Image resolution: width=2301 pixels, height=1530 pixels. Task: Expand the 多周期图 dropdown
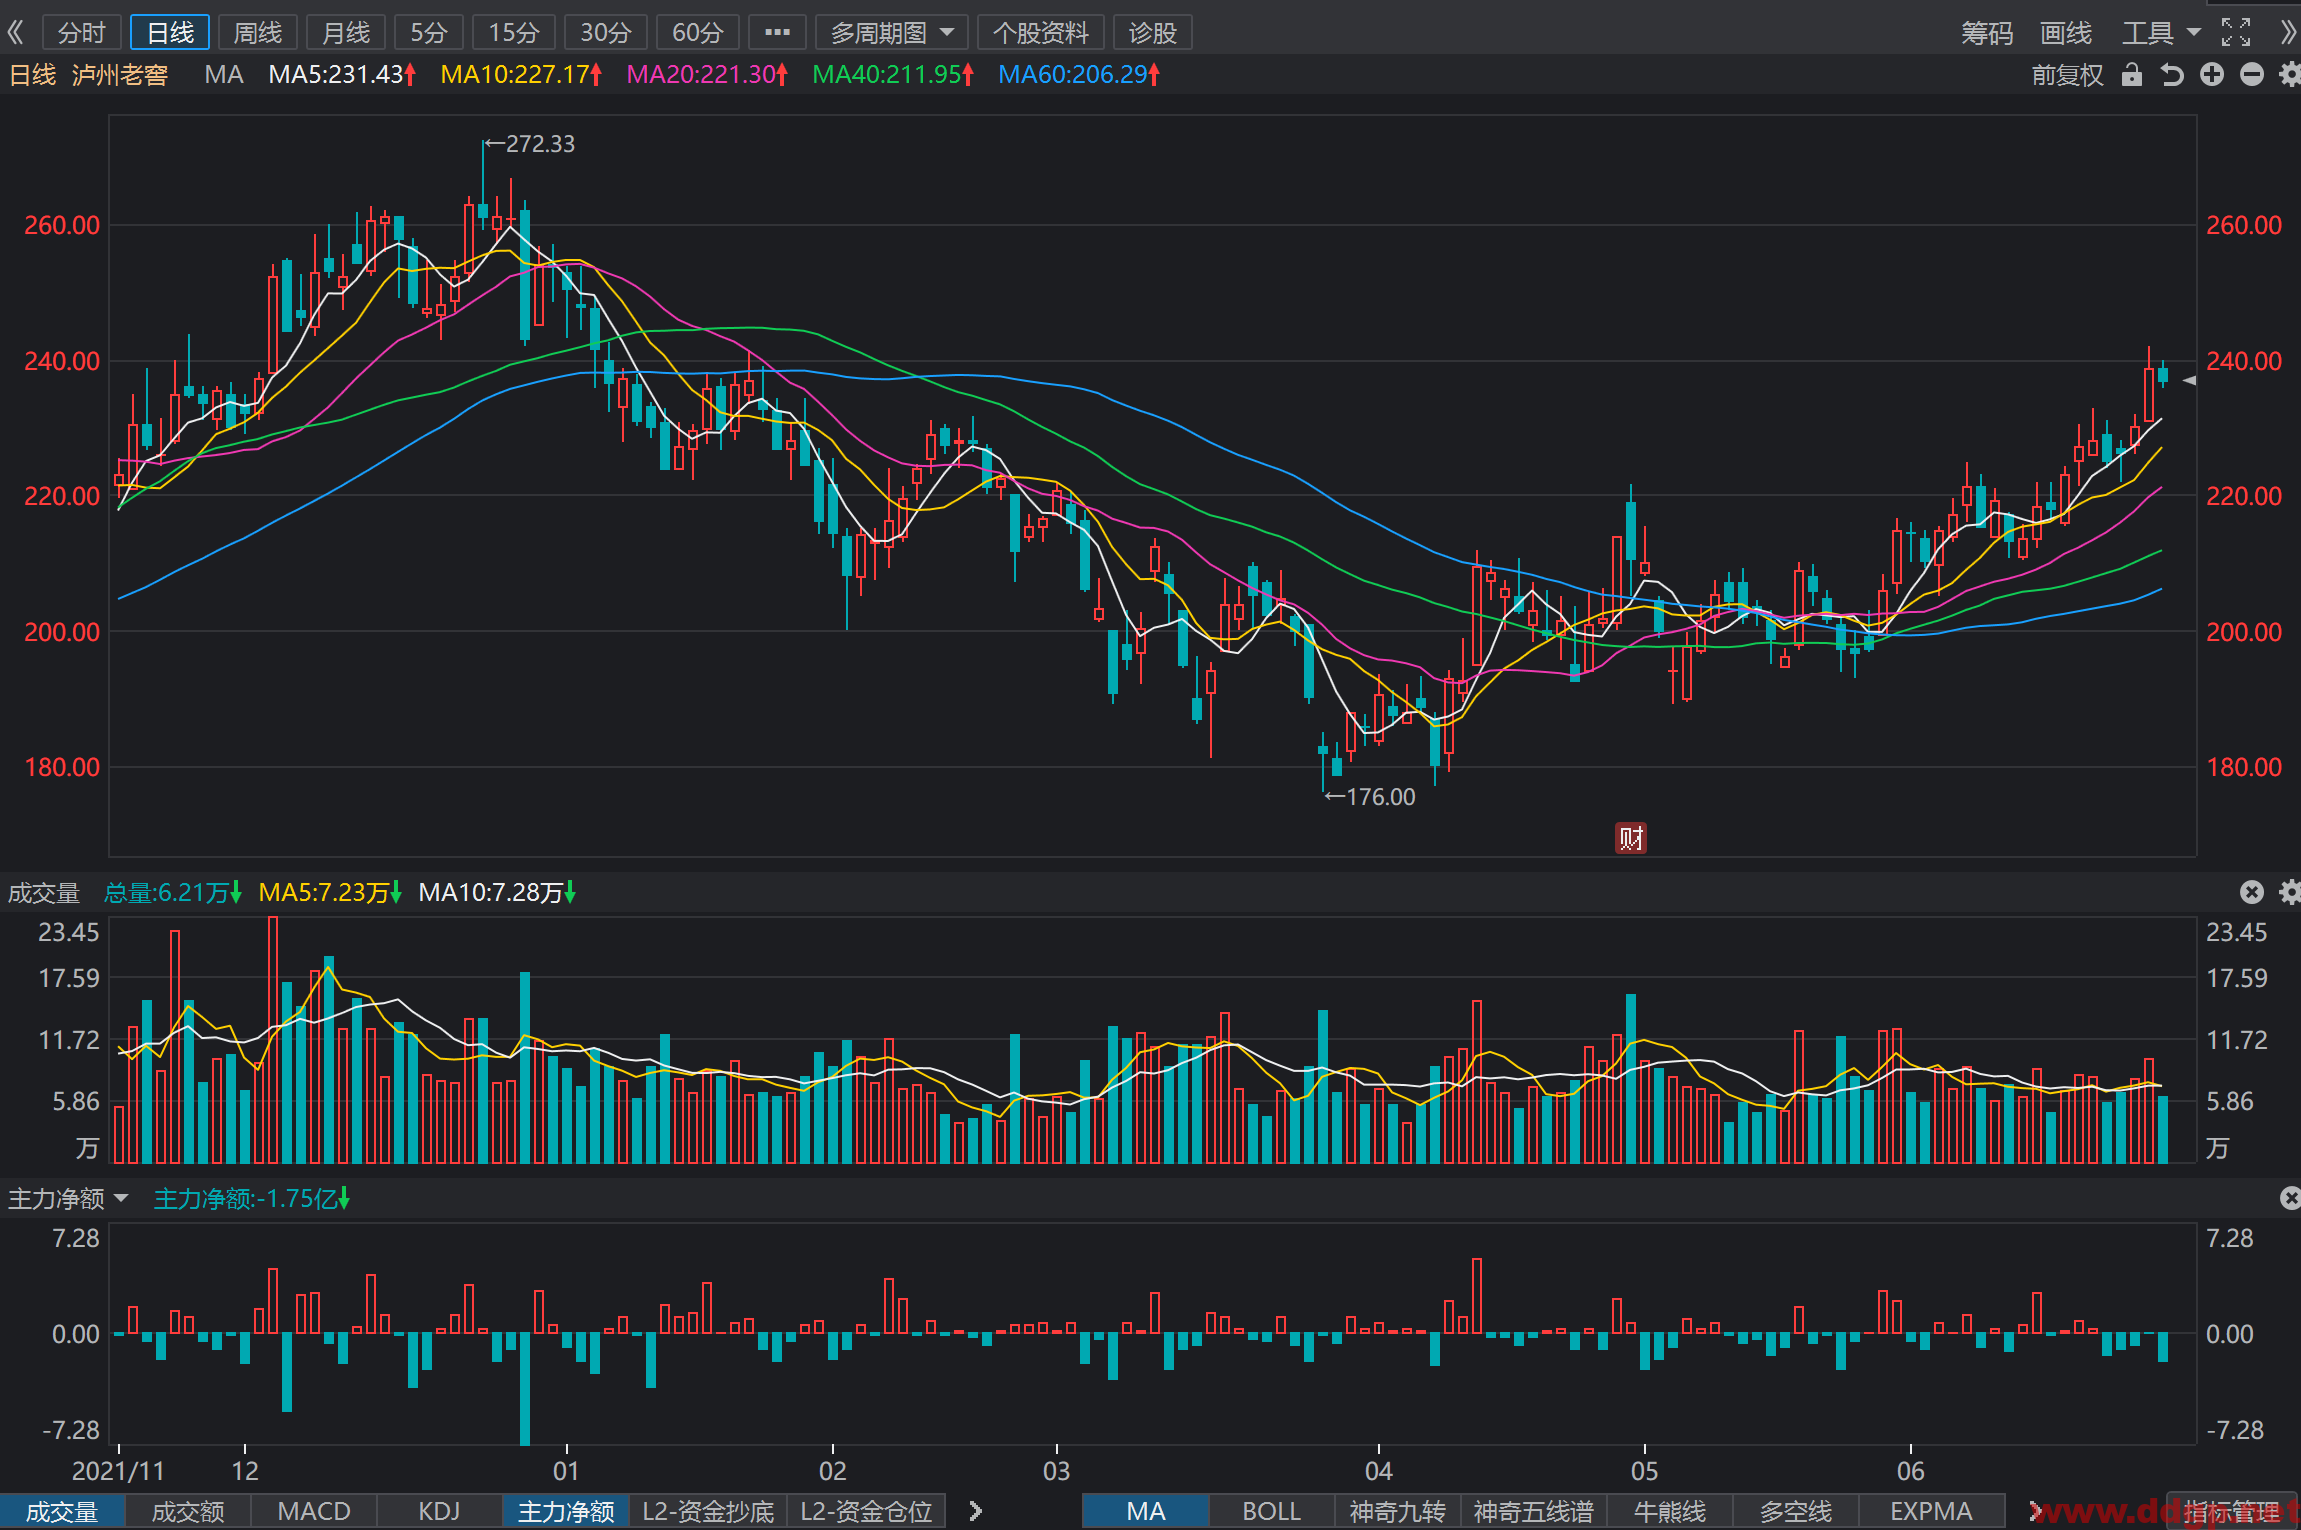click(892, 33)
